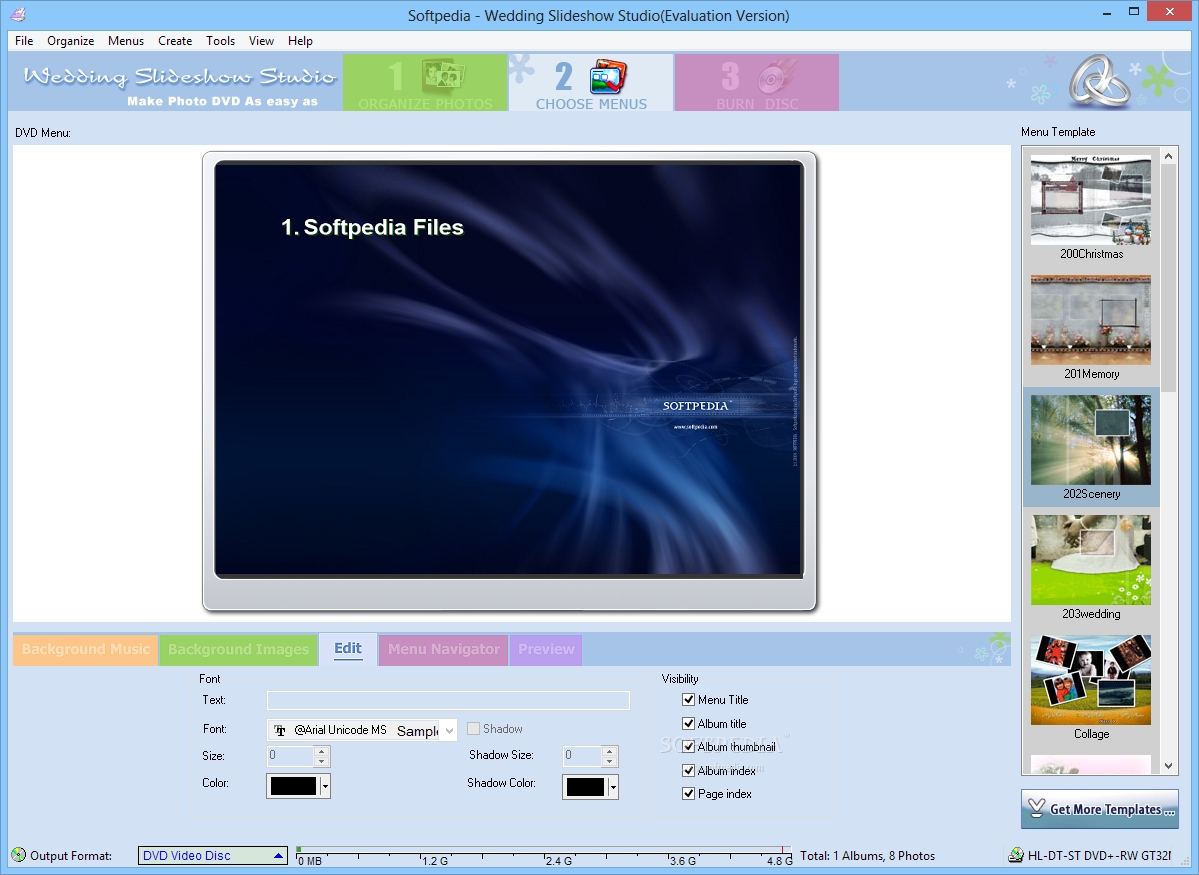Decrease the Shadow Size spinner
The image size is (1199, 875).
pos(609,762)
